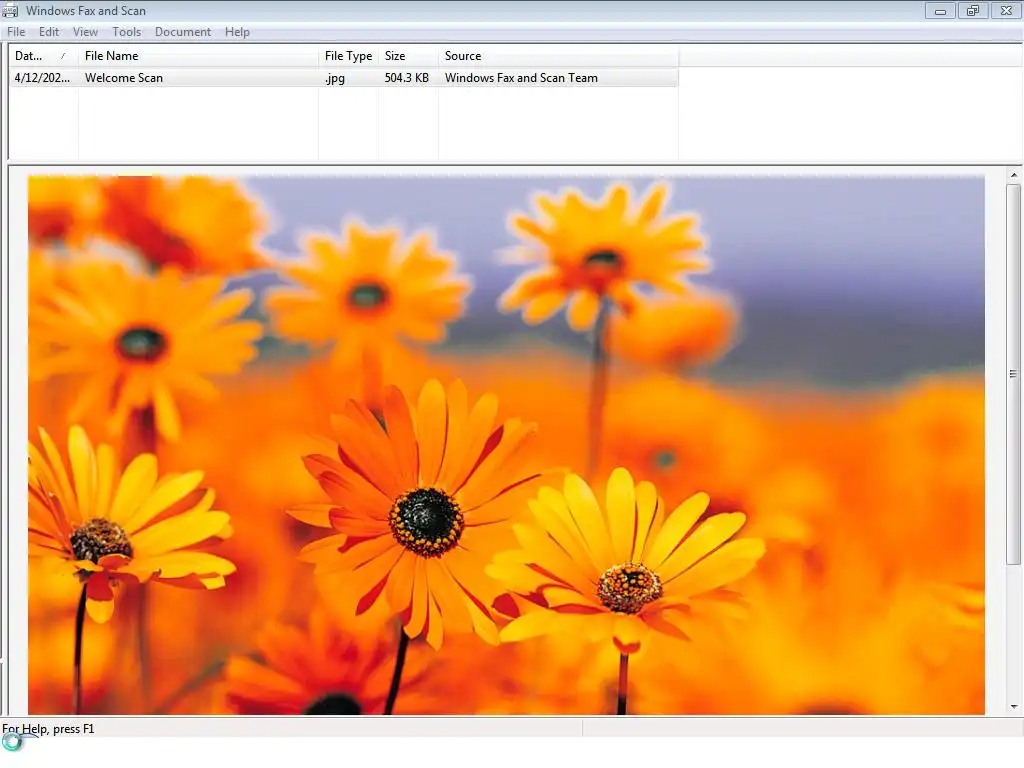Open the Help menu

click(x=237, y=32)
